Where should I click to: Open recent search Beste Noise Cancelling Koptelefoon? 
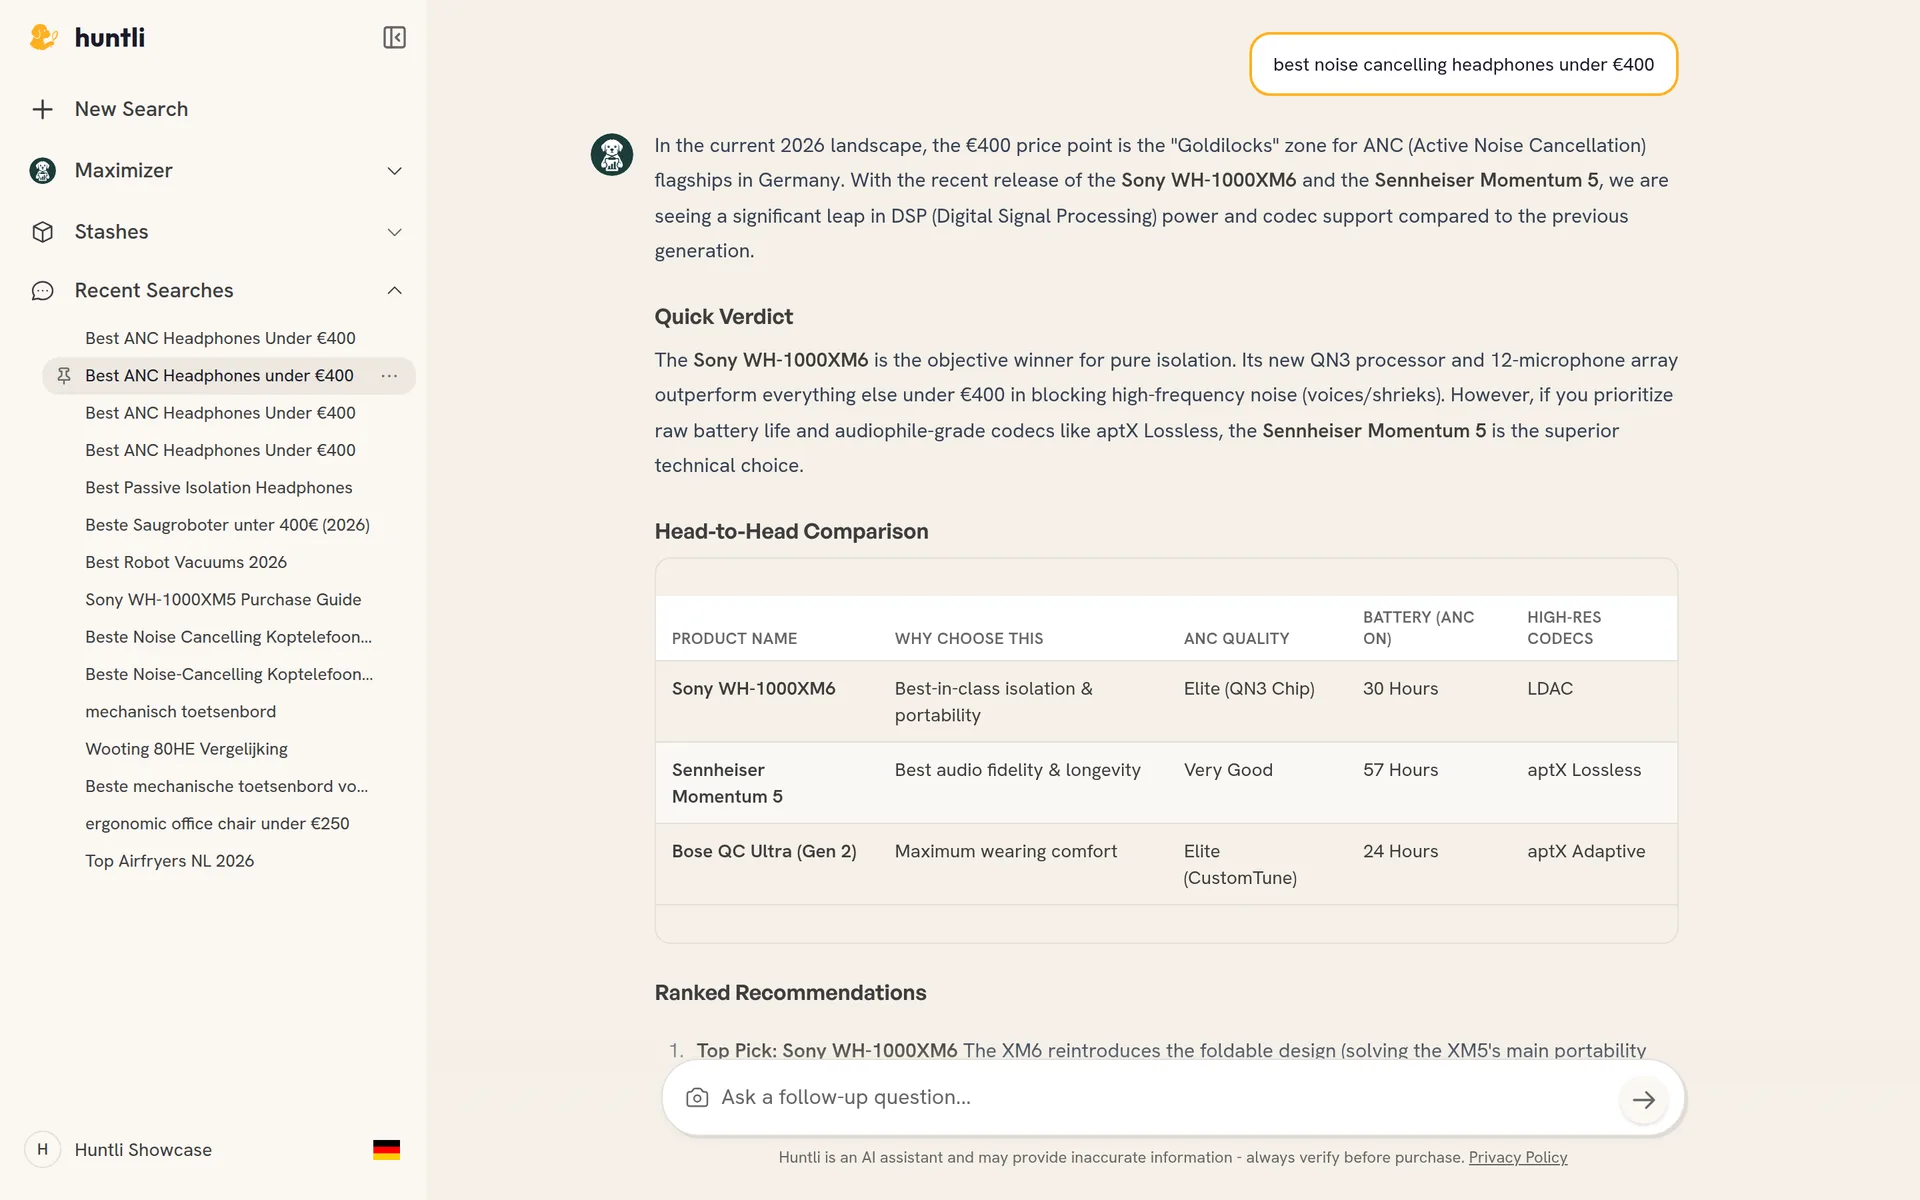(228, 637)
